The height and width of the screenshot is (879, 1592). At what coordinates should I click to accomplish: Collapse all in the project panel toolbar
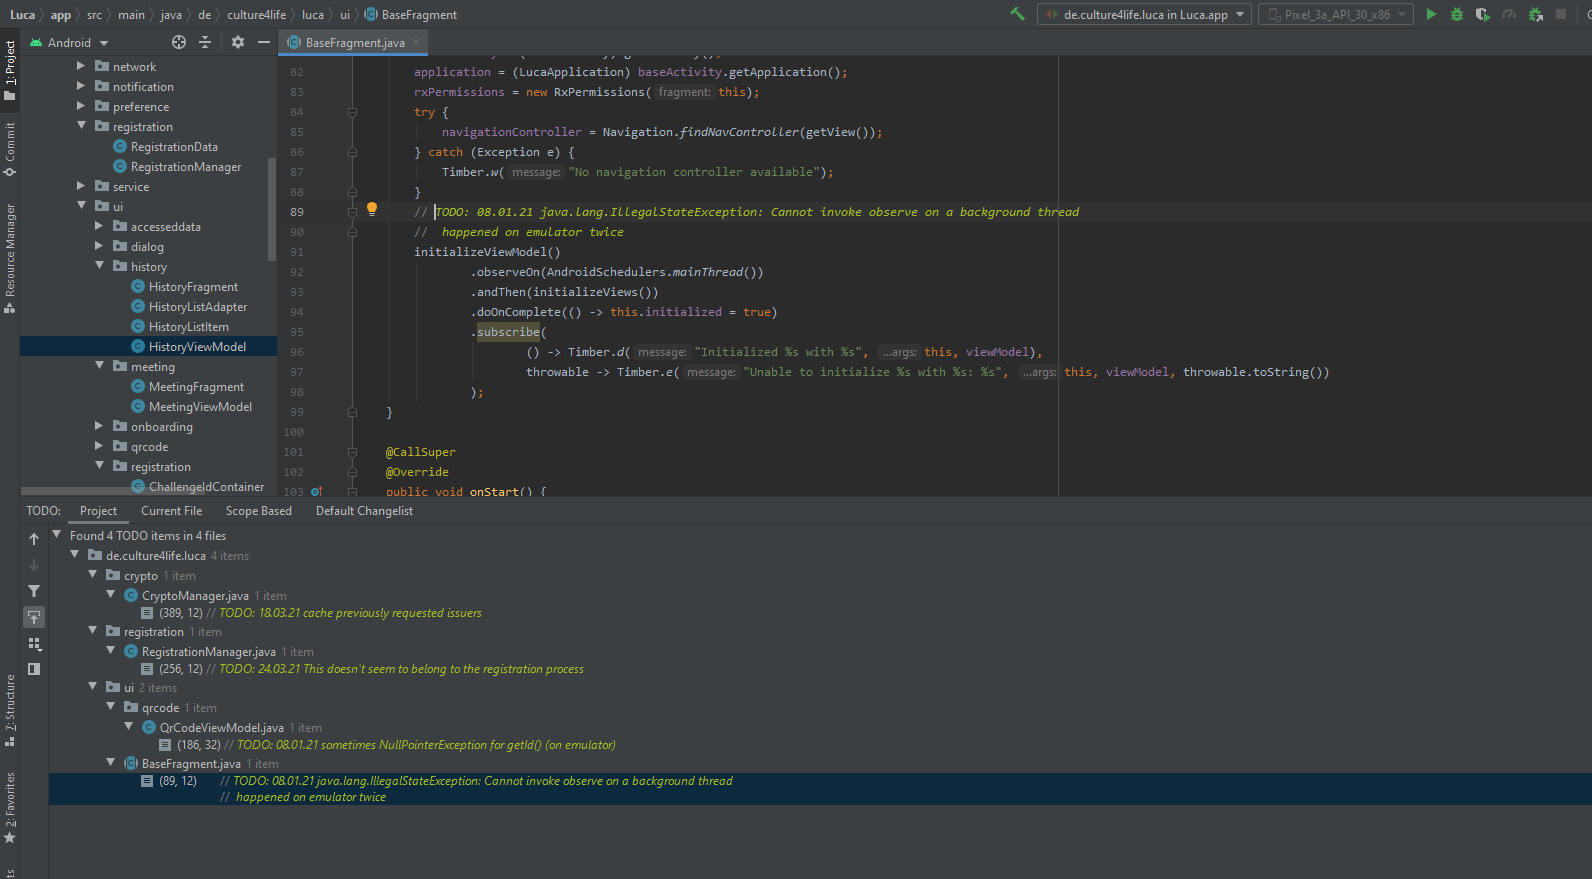pyautogui.click(x=205, y=42)
